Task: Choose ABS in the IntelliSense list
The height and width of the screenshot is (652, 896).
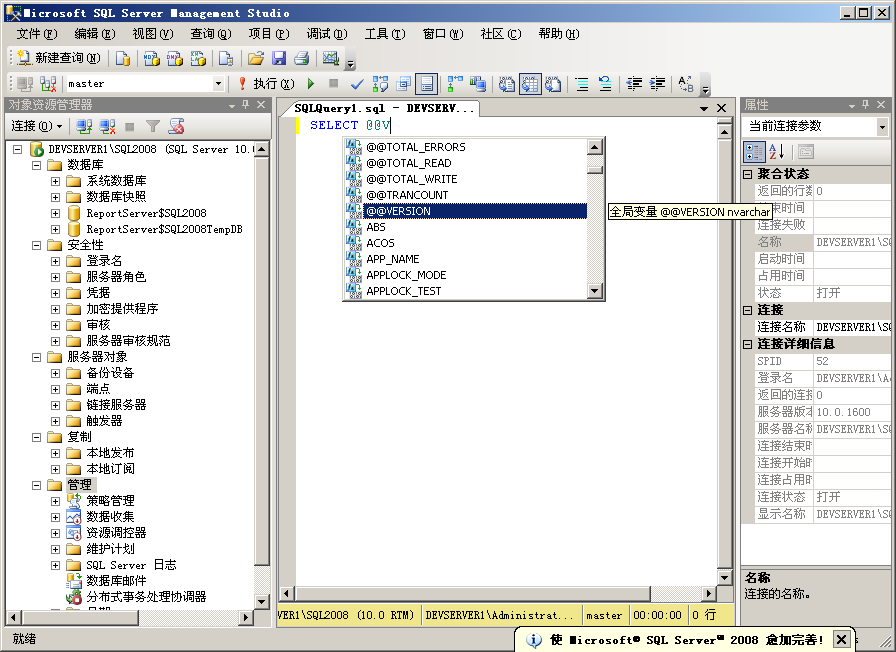Action: click(x=466, y=227)
